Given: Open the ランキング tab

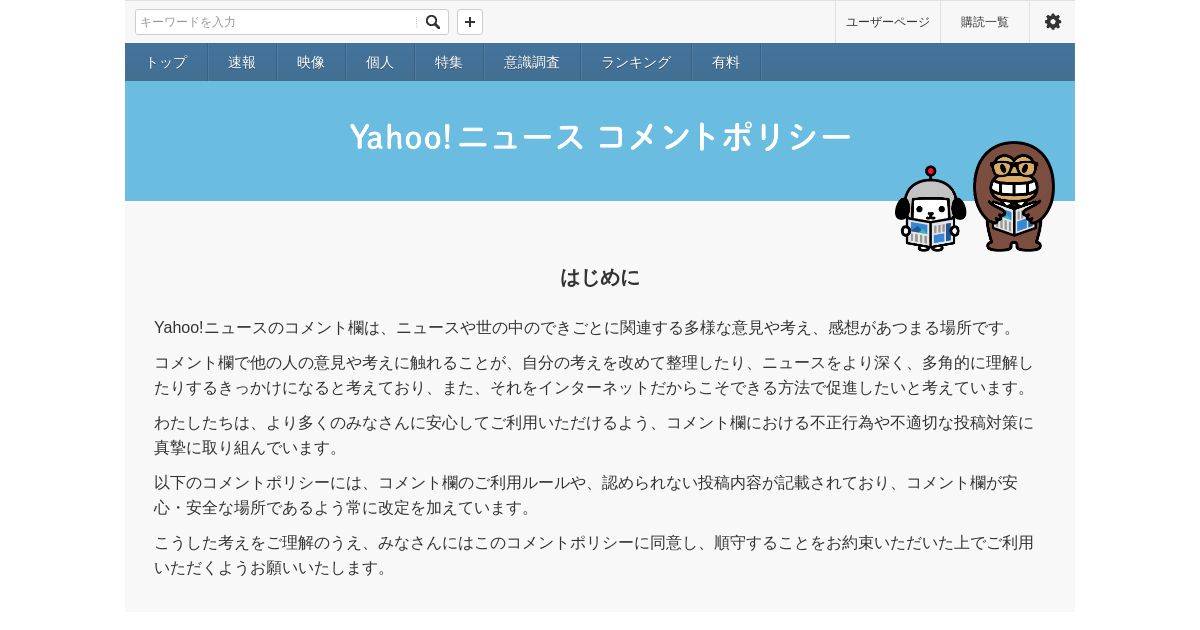Looking at the screenshot, I should [636, 62].
